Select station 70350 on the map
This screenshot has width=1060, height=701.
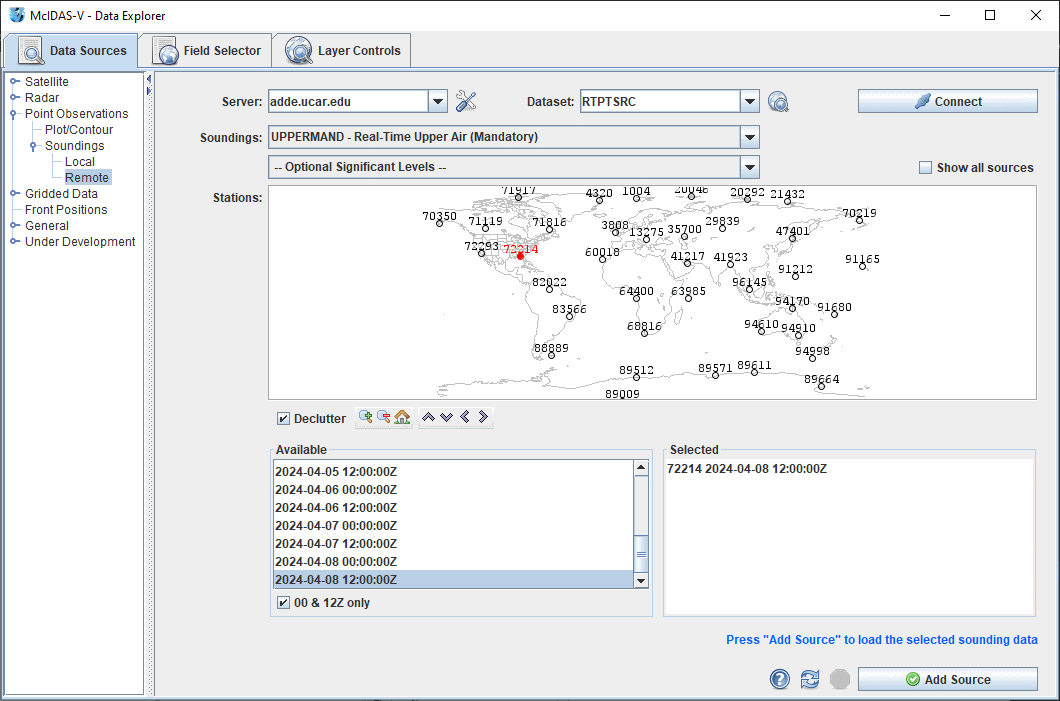439,223
